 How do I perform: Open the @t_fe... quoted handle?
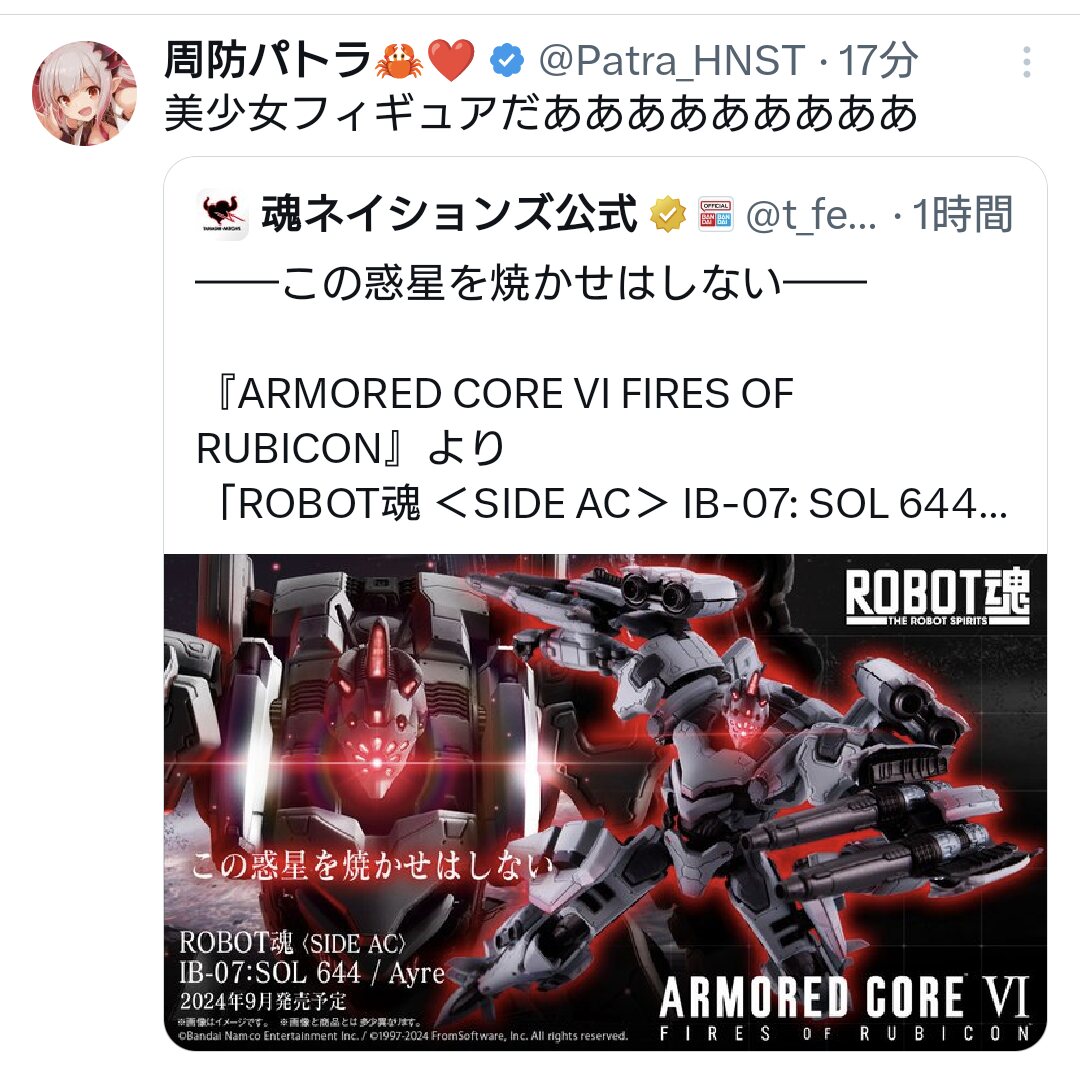(811, 215)
